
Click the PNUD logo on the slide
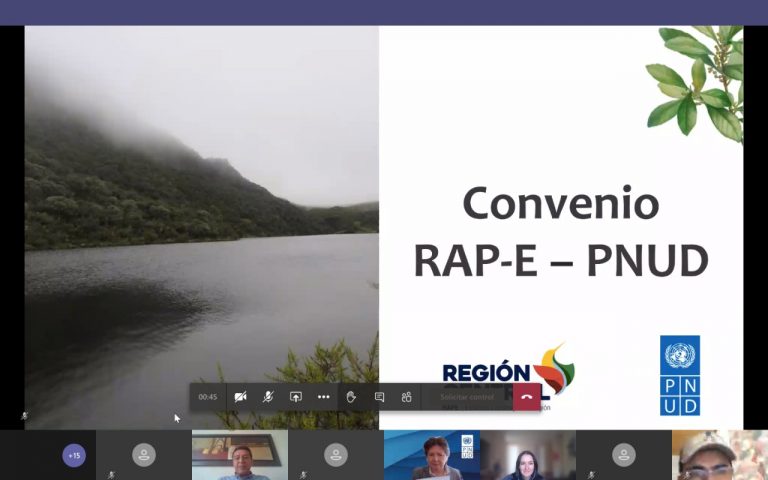tap(680, 375)
